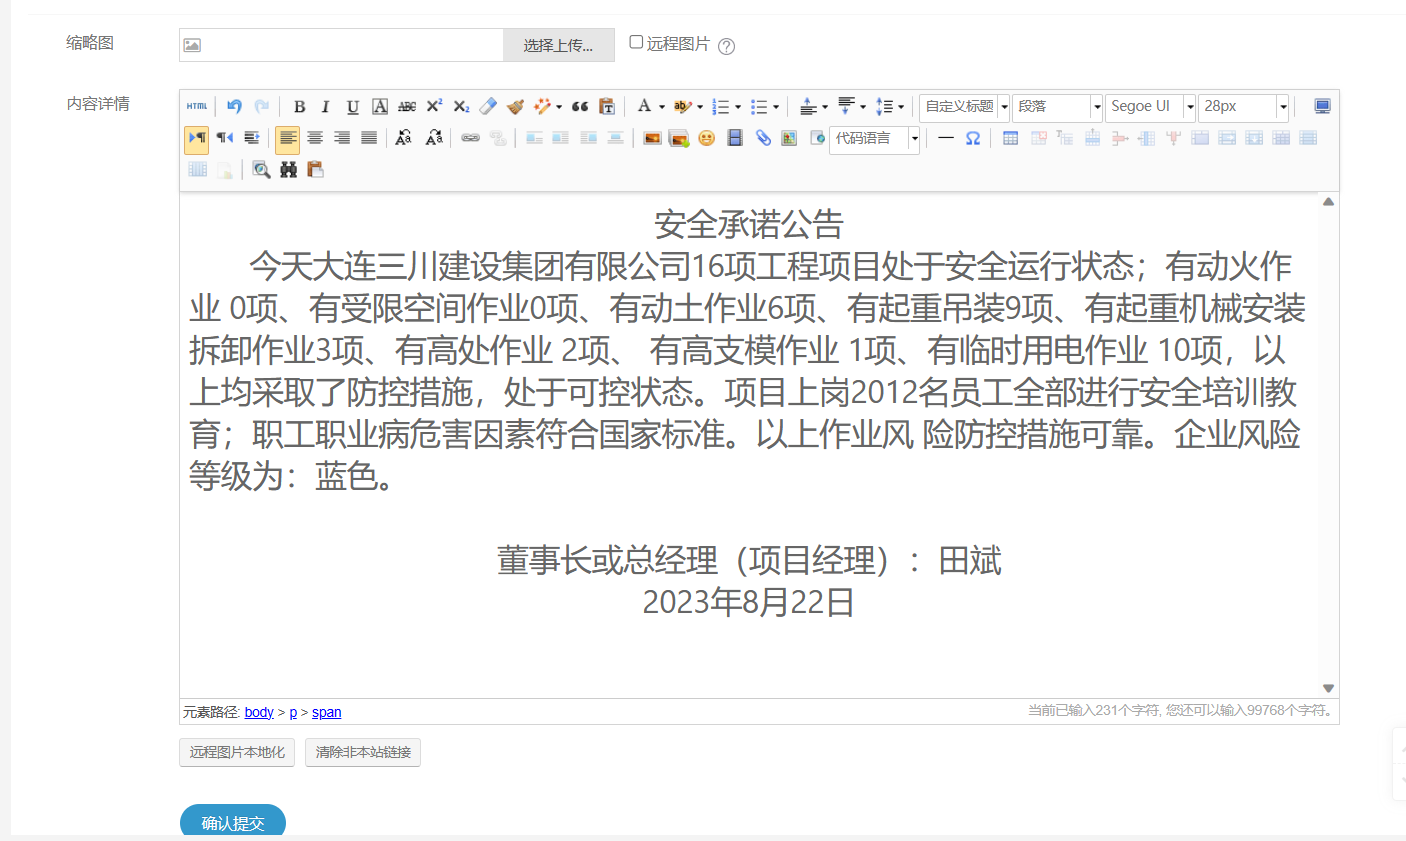1406x841 pixels.
Task: Click the editor scrollbar down arrow
Action: point(1328,688)
